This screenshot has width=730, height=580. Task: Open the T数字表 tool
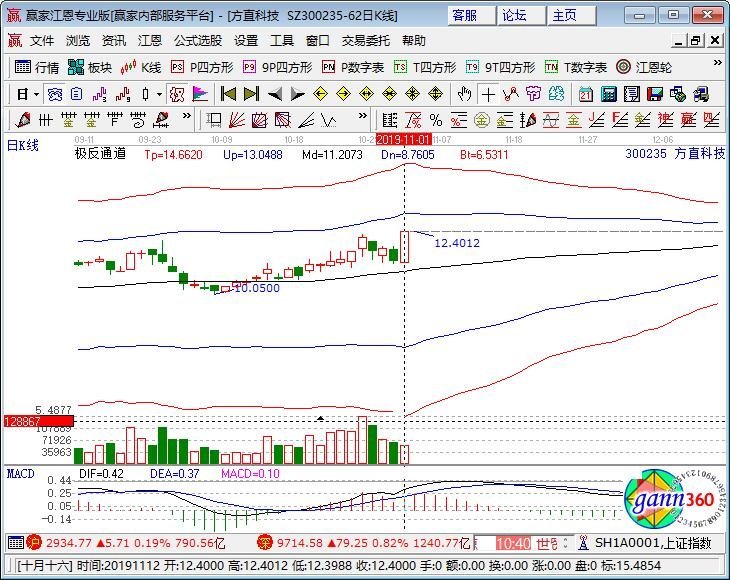576,67
